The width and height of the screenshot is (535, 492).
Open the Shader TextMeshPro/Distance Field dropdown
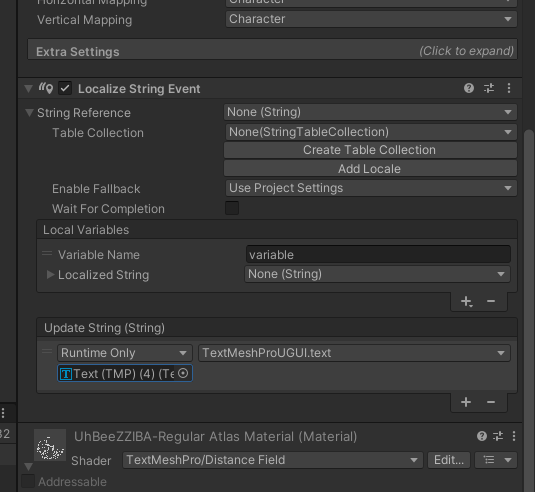tap(273, 460)
